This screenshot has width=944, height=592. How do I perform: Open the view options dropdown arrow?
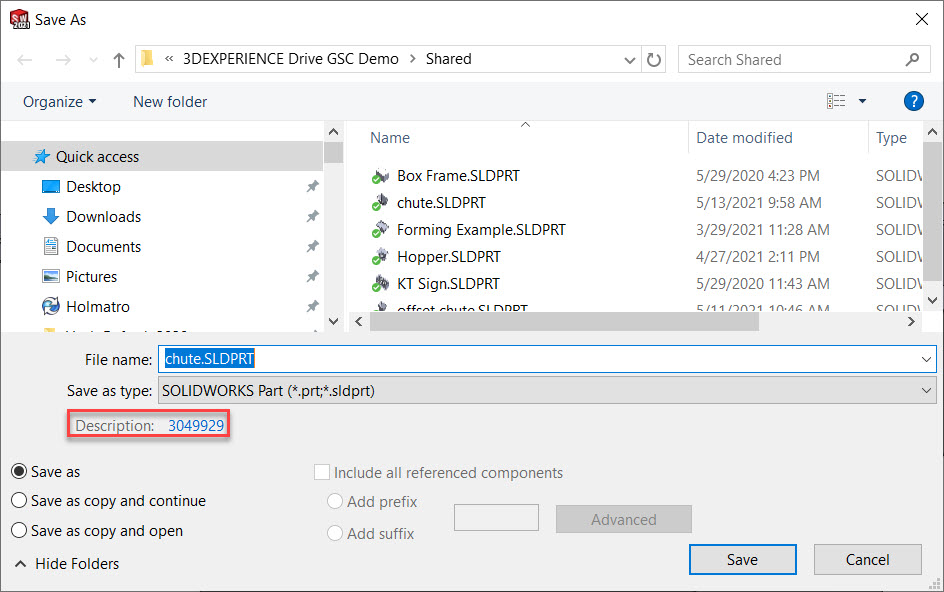coord(862,101)
